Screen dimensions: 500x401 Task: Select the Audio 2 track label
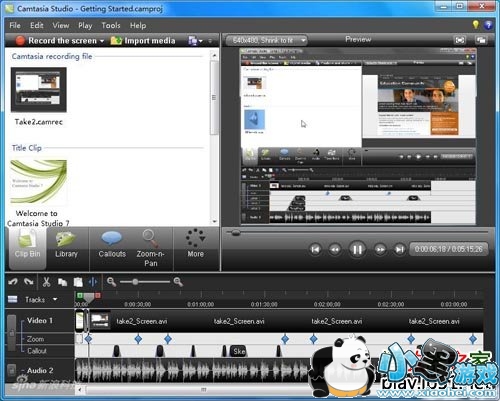coord(40,370)
